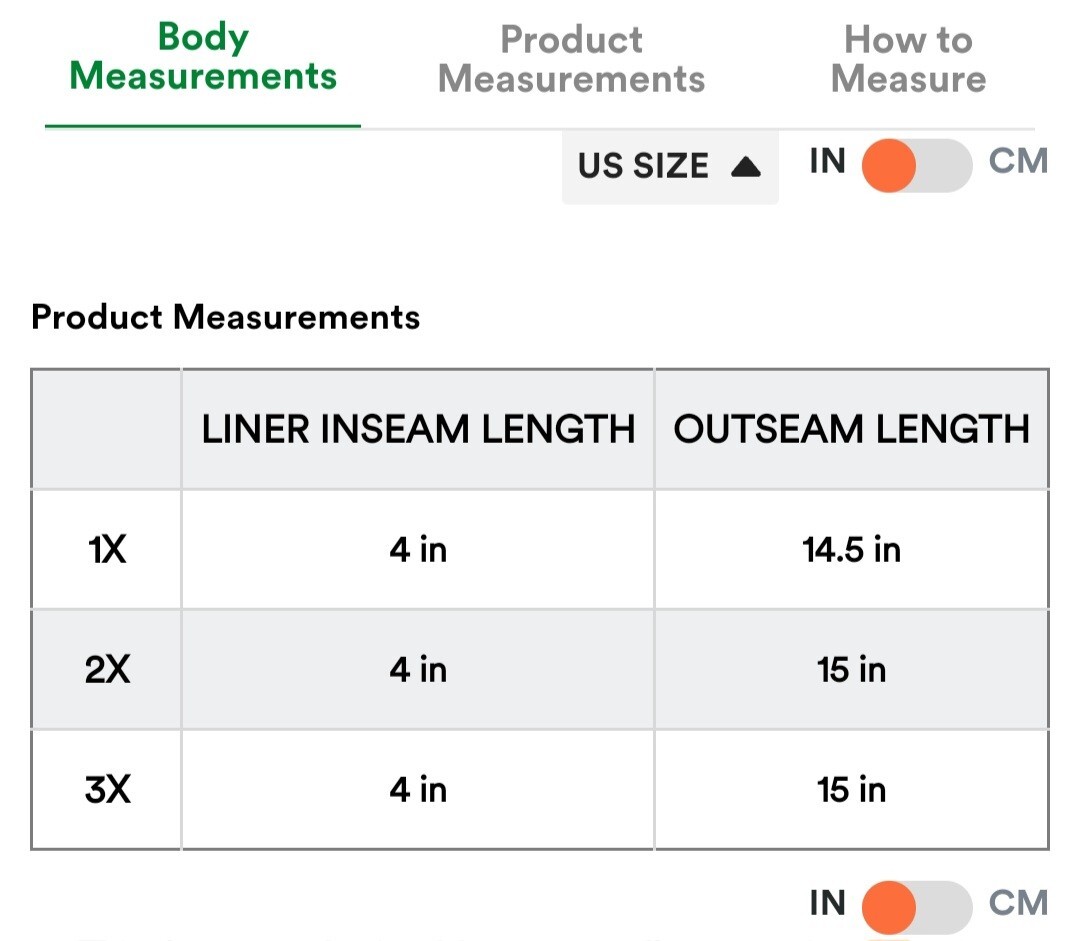Click the orange knob on the top switch
Screen dimensions: 1080x941
pyautogui.click(x=889, y=165)
